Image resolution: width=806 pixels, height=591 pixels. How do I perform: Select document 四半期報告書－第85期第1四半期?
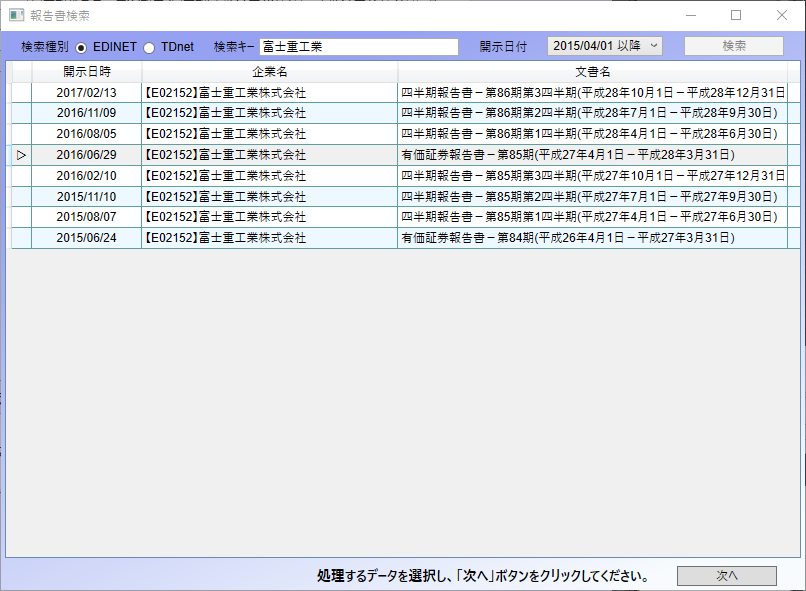tap(592, 217)
